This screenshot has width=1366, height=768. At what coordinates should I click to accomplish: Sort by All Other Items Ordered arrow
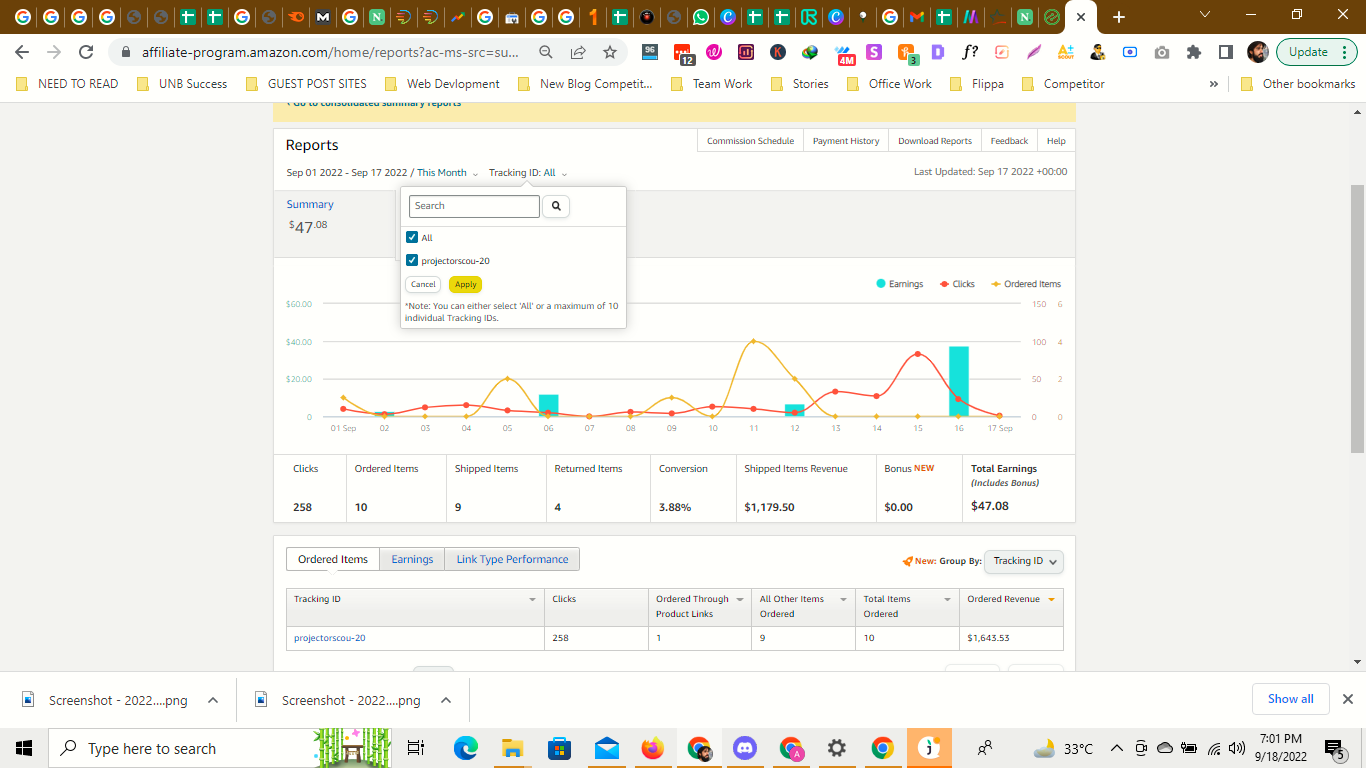[x=842, y=600]
